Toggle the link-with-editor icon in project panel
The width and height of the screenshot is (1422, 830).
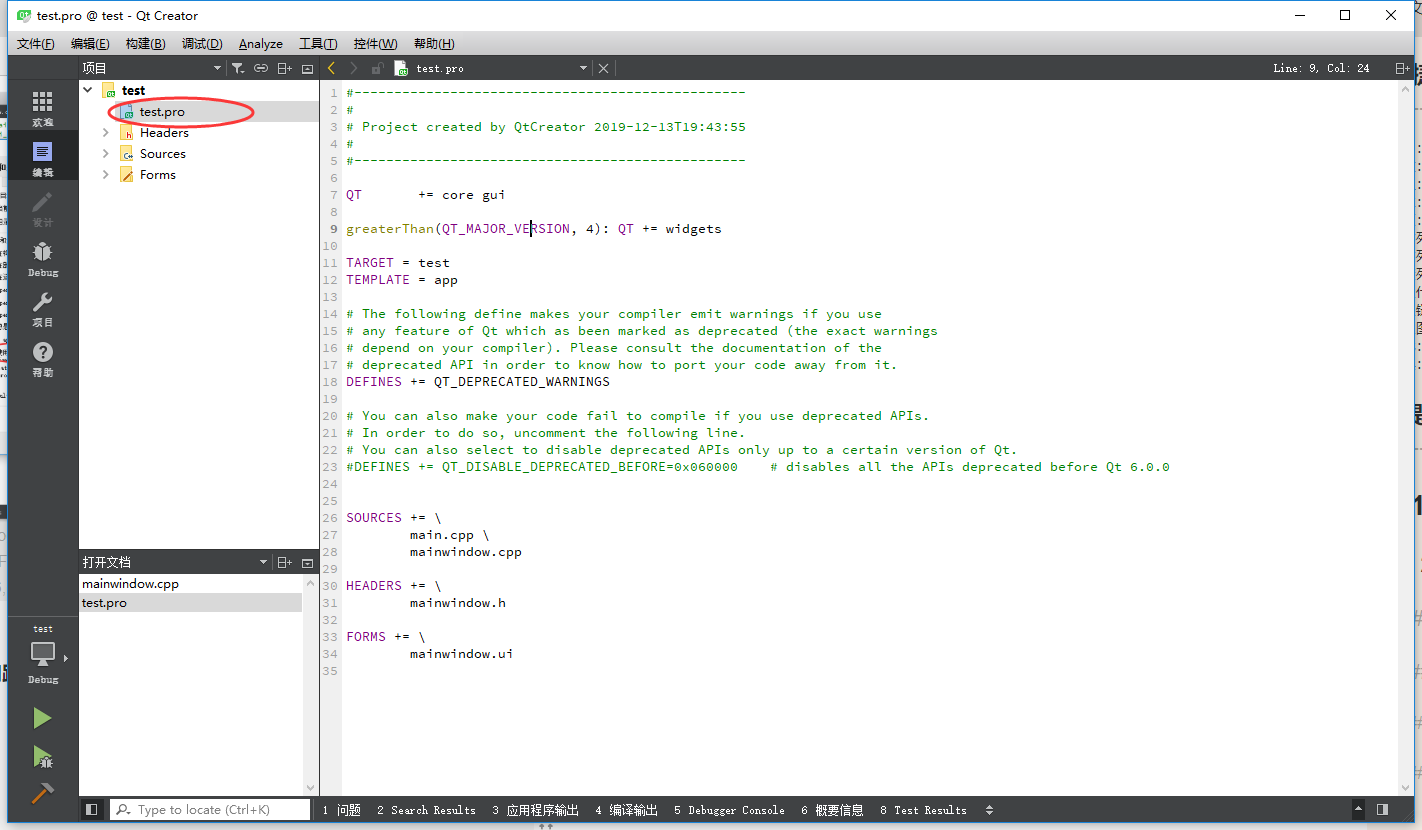[x=261, y=67]
